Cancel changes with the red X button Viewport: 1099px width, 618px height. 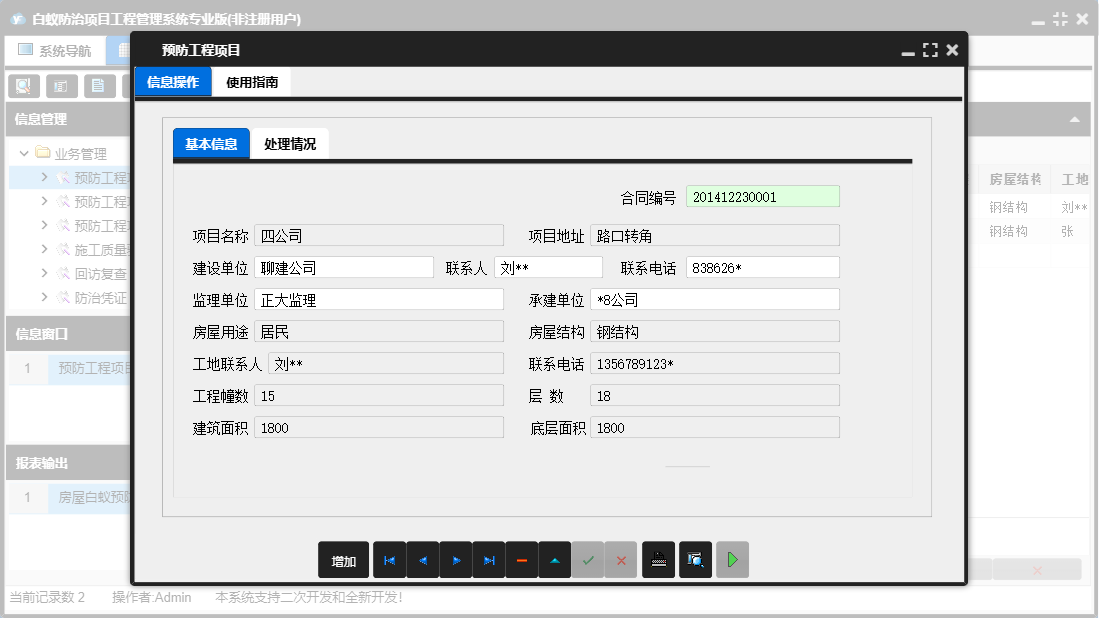(620, 560)
